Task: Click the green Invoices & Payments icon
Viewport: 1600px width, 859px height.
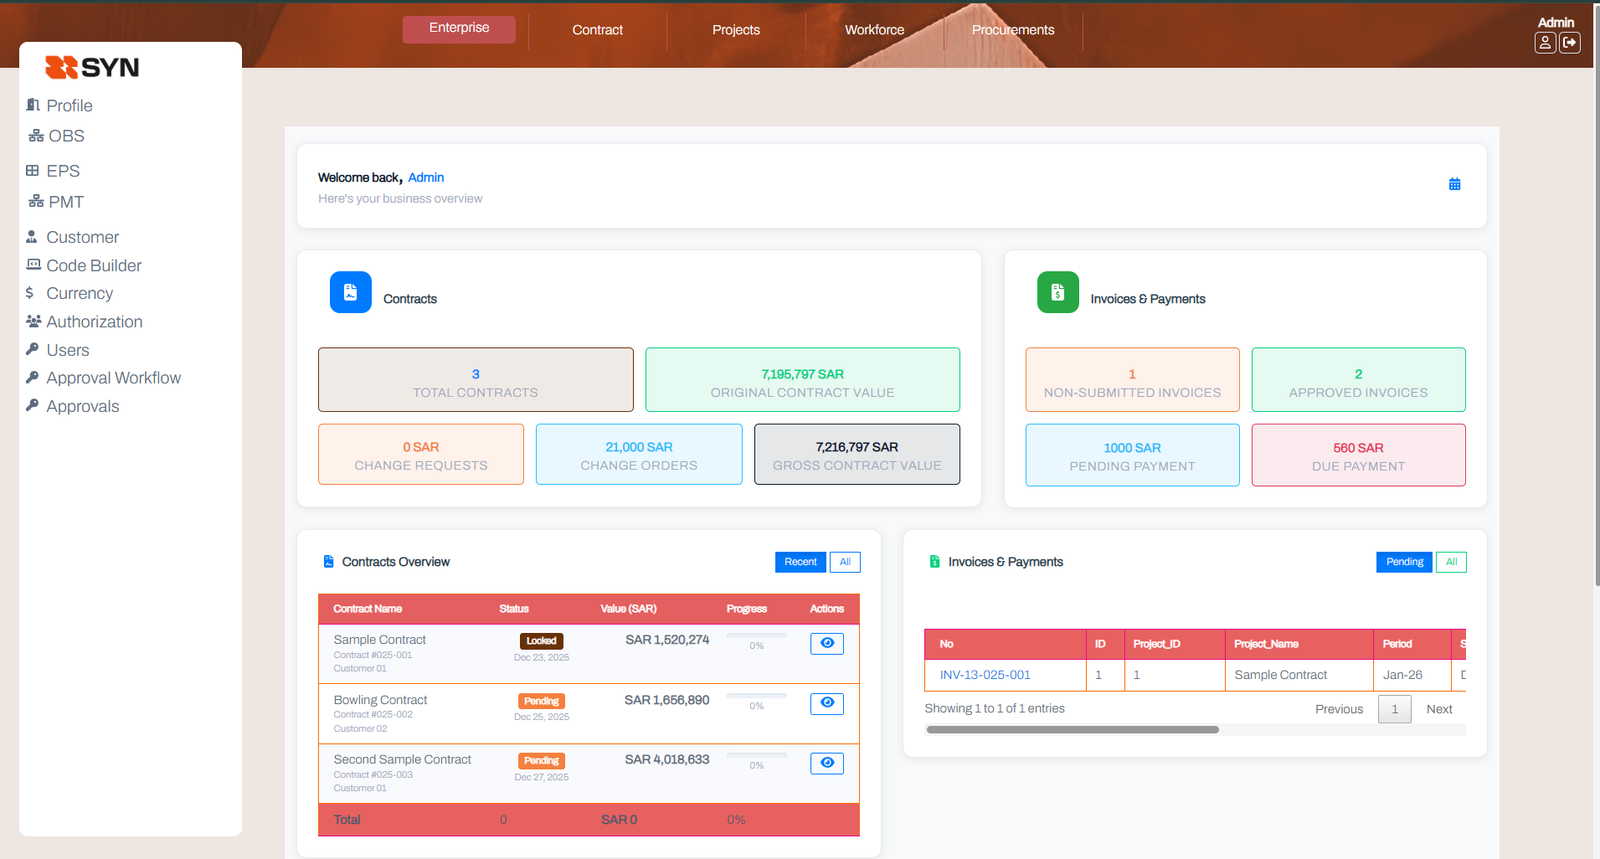Action: coord(1057,292)
